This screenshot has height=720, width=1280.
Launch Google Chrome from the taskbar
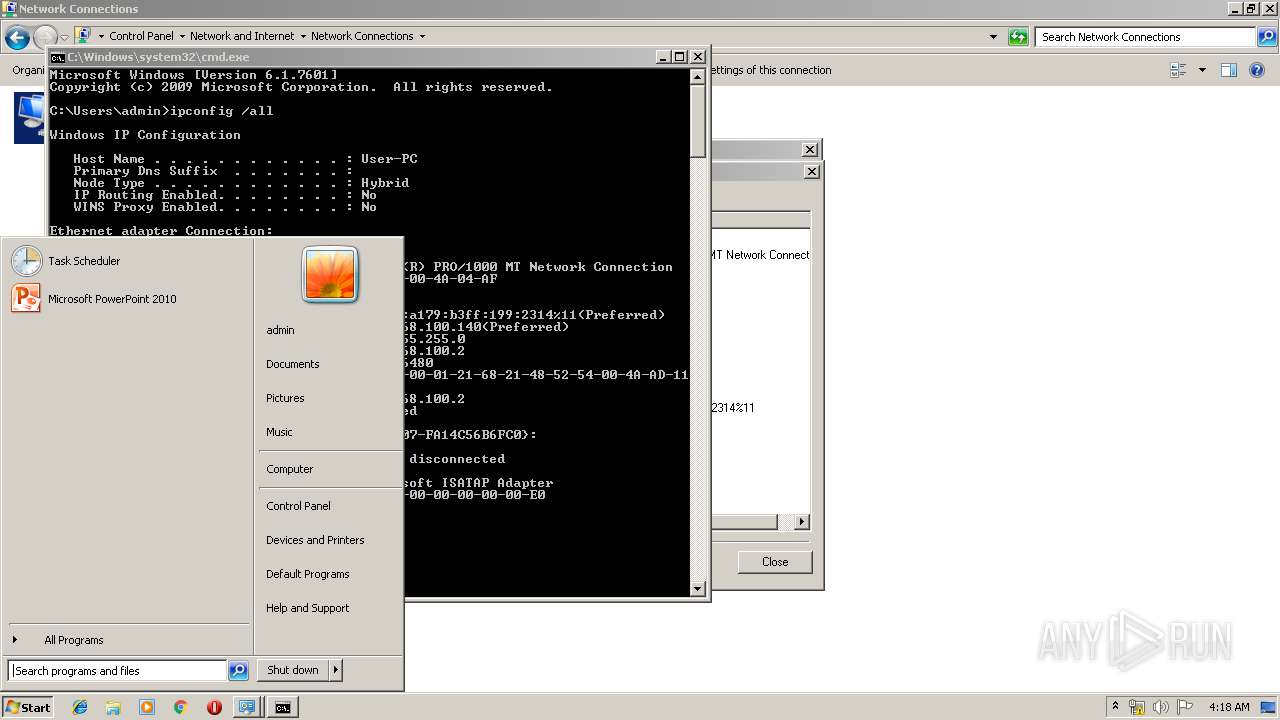(x=180, y=707)
